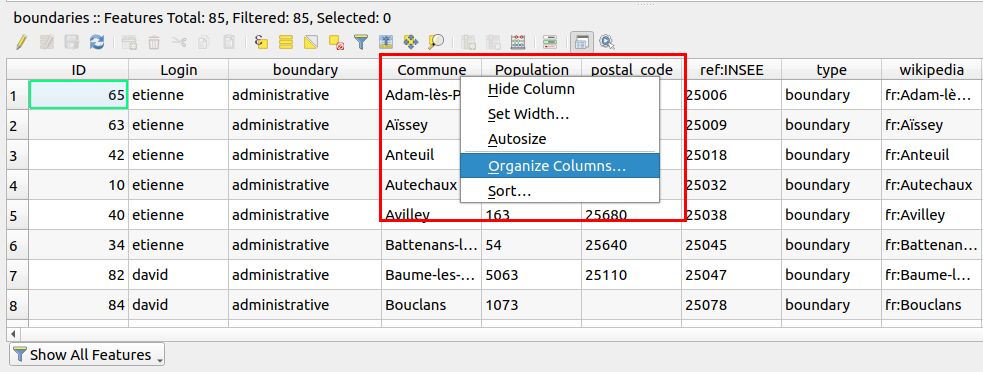
Task: Click the save edits floppy icon
Action: tap(71, 42)
